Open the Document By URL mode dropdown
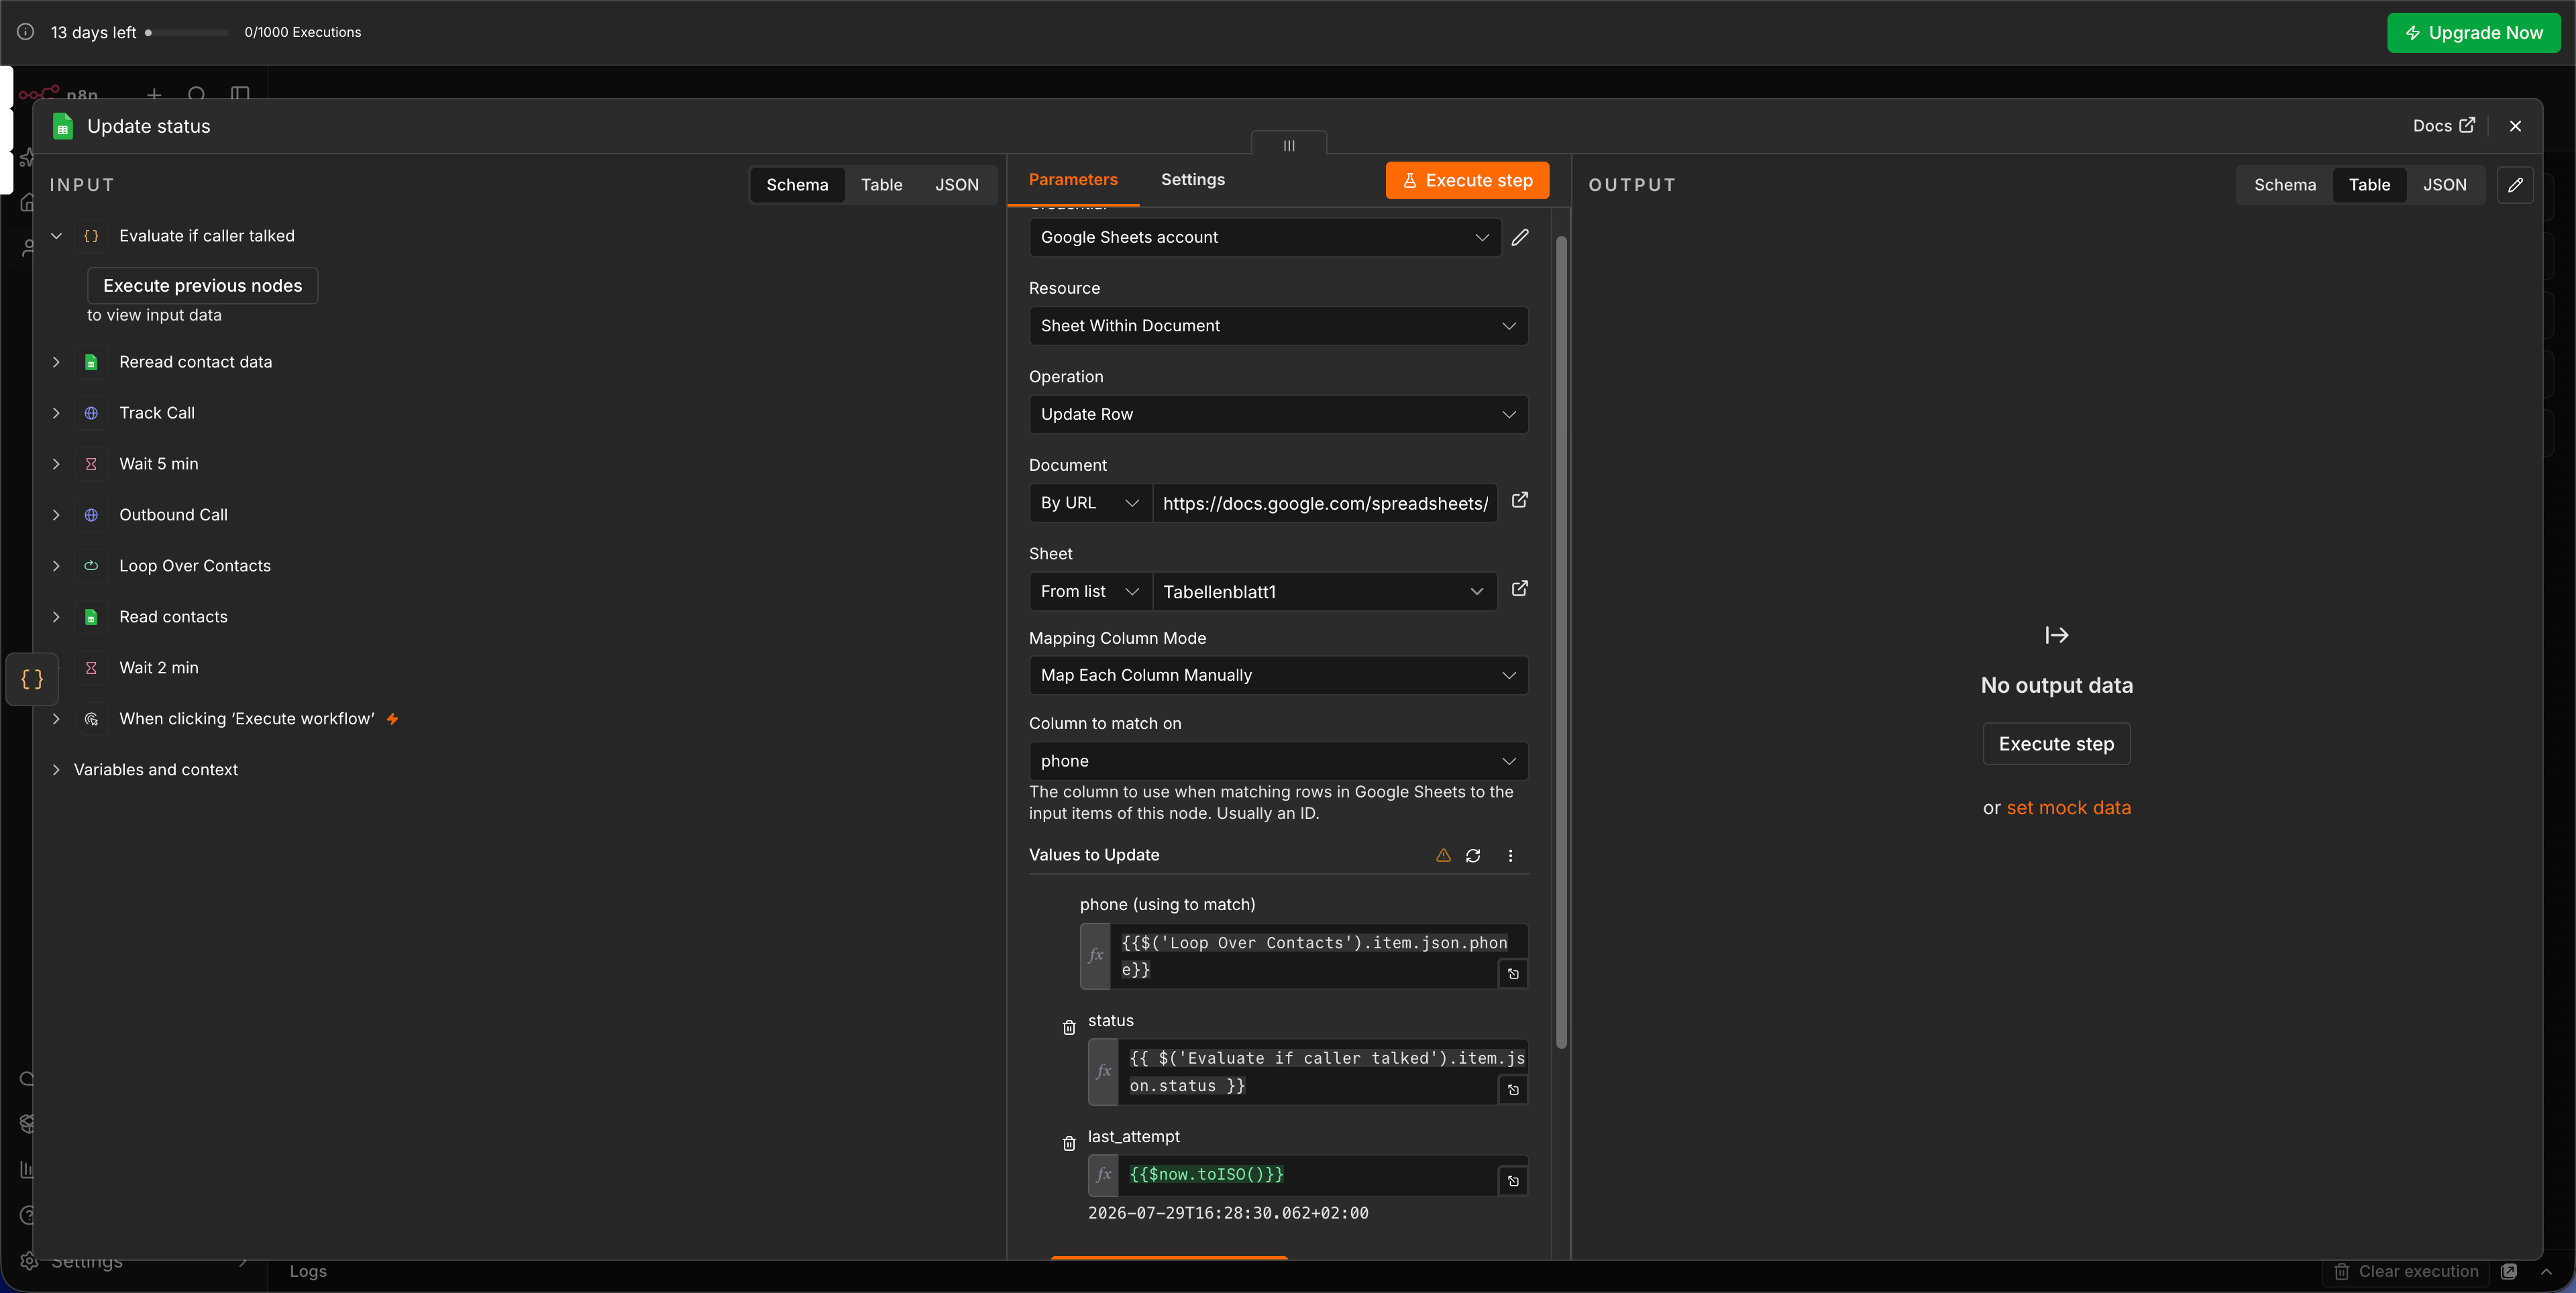 tap(1090, 503)
